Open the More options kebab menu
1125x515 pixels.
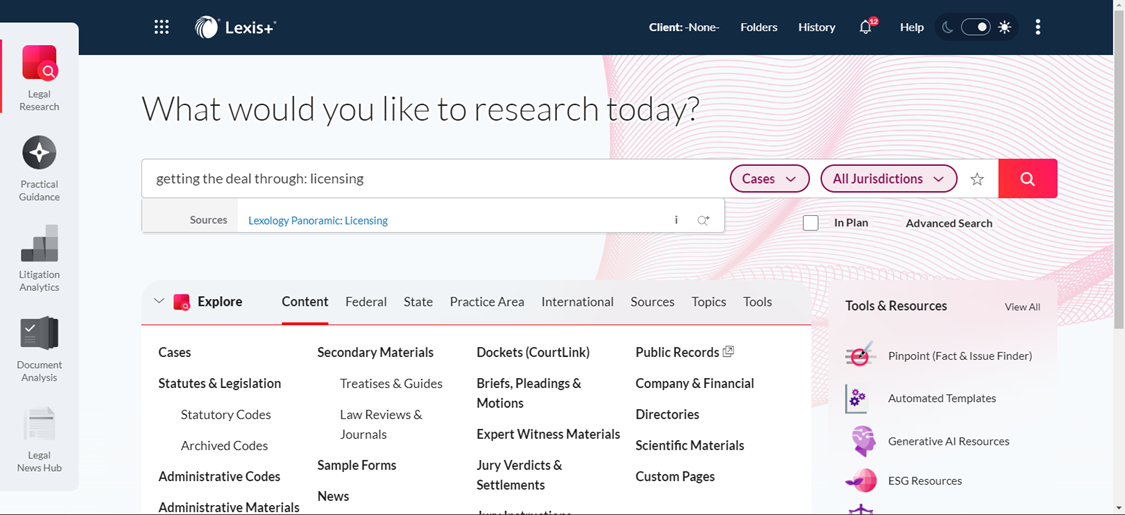pyautogui.click(x=1037, y=27)
